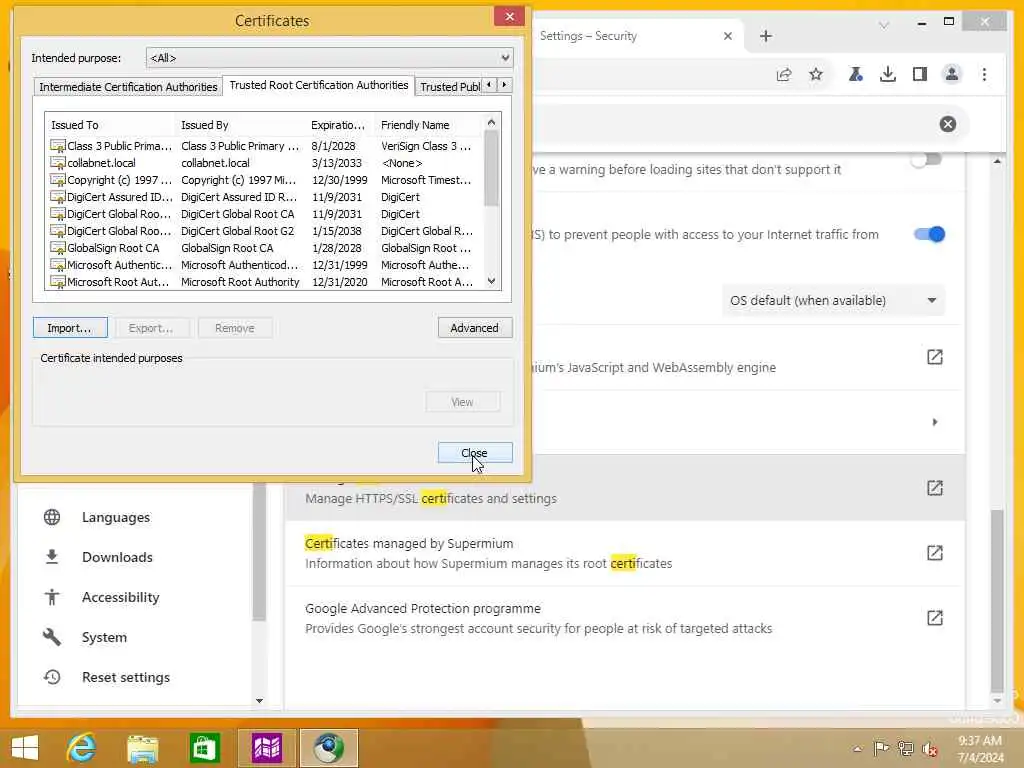Bookmark this page with the star icon
The height and width of the screenshot is (768, 1024).
816,74
